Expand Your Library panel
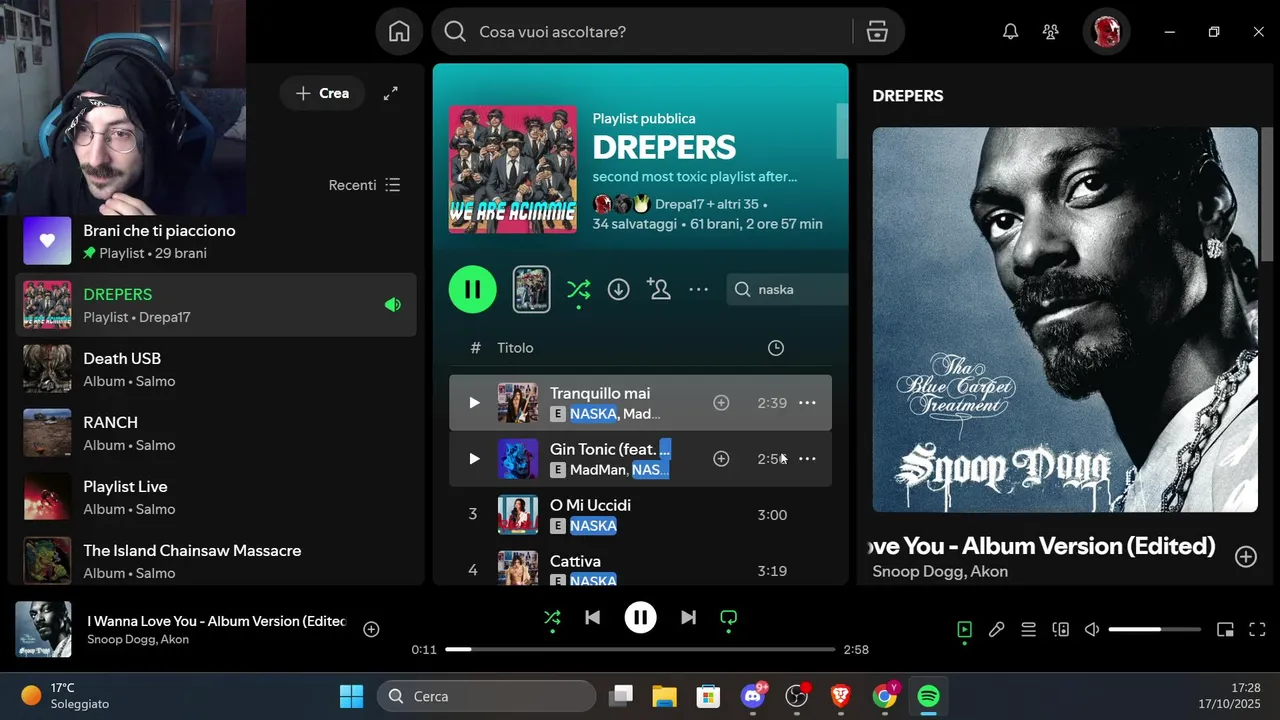 coord(391,93)
